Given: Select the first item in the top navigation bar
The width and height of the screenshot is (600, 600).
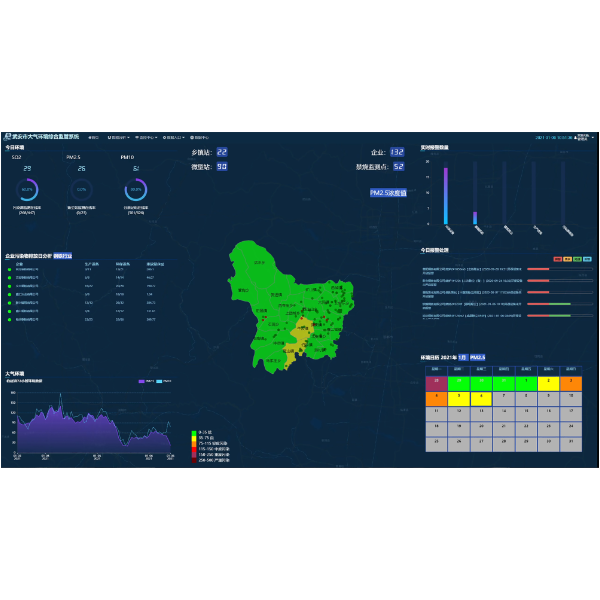Looking at the screenshot, I should (94, 137).
